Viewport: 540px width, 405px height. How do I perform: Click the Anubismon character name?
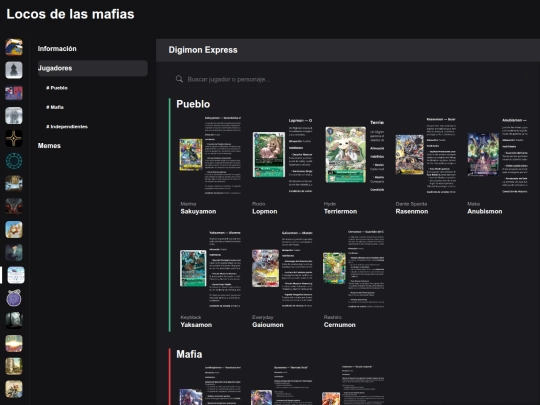(x=485, y=211)
